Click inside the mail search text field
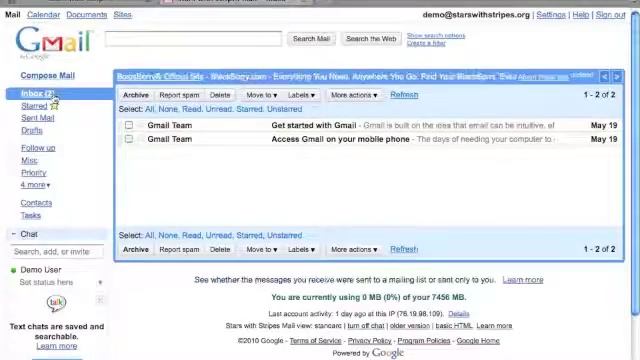640x360 pixels. click(193, 39)
